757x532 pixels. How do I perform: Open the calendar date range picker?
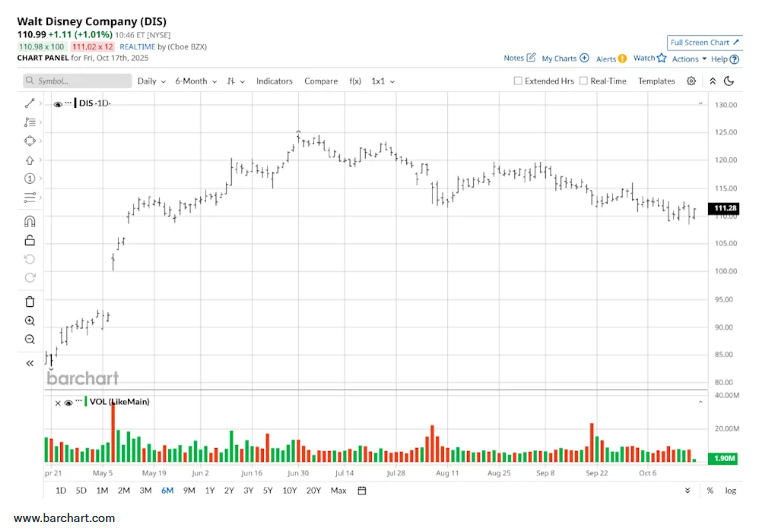[362, 490]
